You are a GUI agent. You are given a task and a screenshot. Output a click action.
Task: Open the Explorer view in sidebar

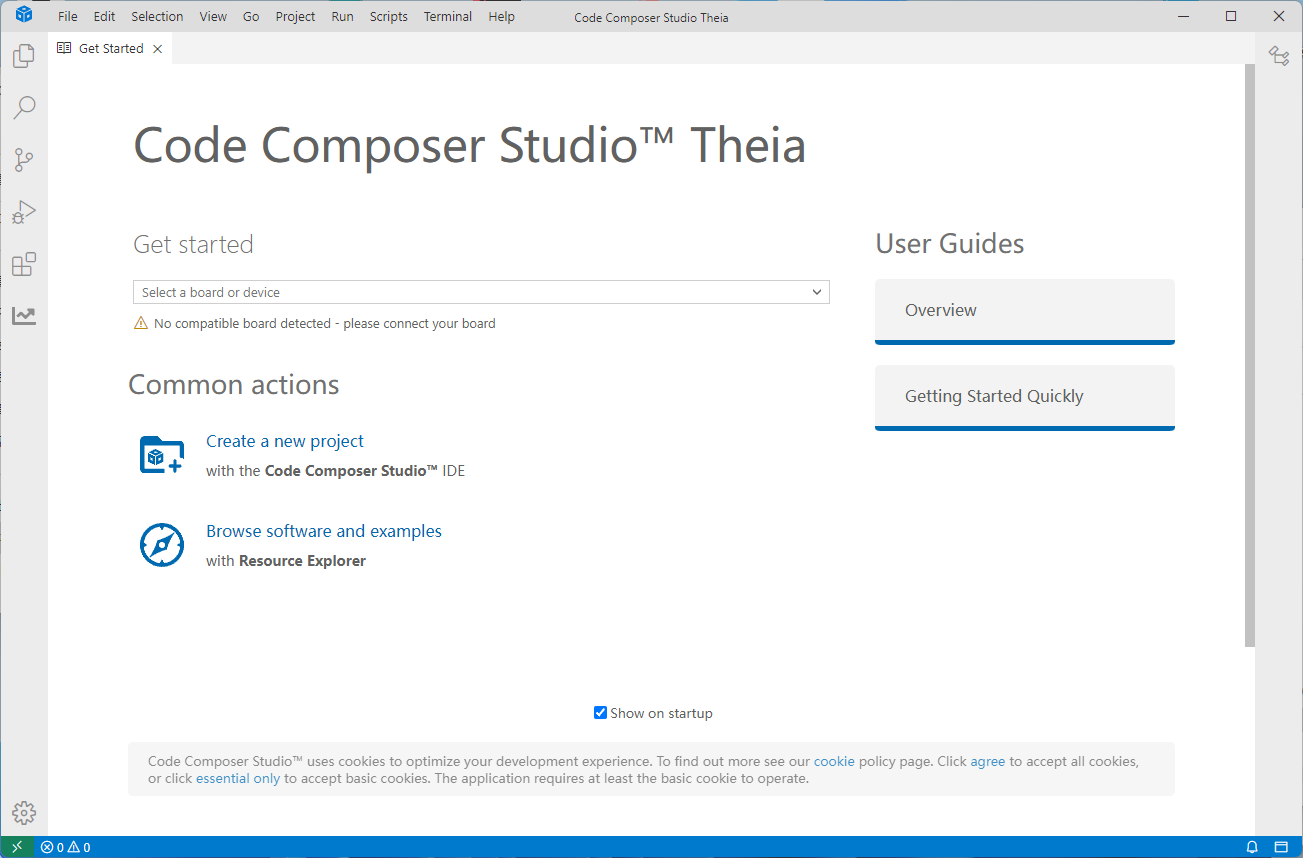point(24,57)
